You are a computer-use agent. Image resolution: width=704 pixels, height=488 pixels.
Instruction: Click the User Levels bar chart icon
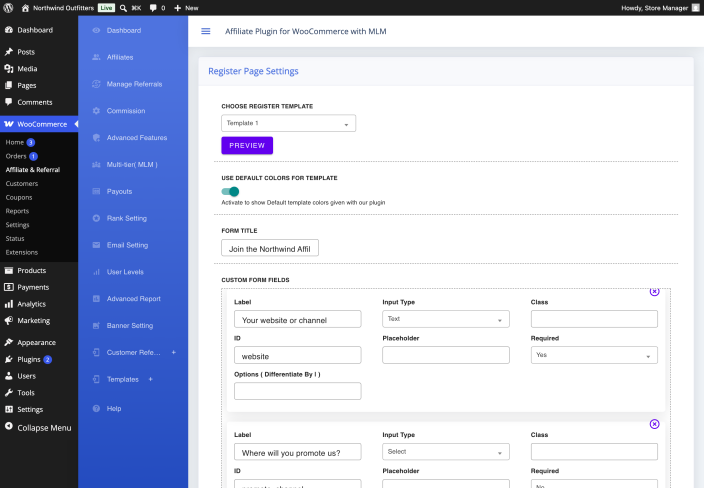[96, 272]
